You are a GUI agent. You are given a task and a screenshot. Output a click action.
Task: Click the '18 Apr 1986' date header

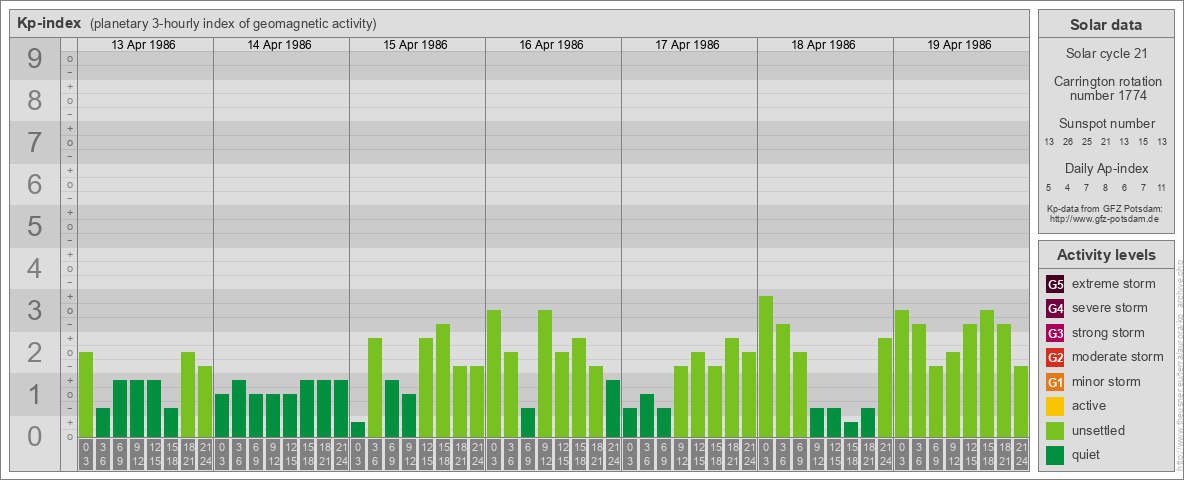pyautogui.click(x=823, y=45)
